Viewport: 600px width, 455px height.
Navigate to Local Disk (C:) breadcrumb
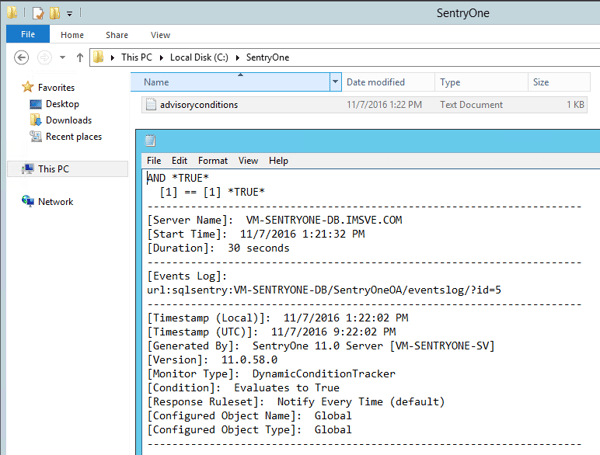pyautogui.click(x=199, y=57)
